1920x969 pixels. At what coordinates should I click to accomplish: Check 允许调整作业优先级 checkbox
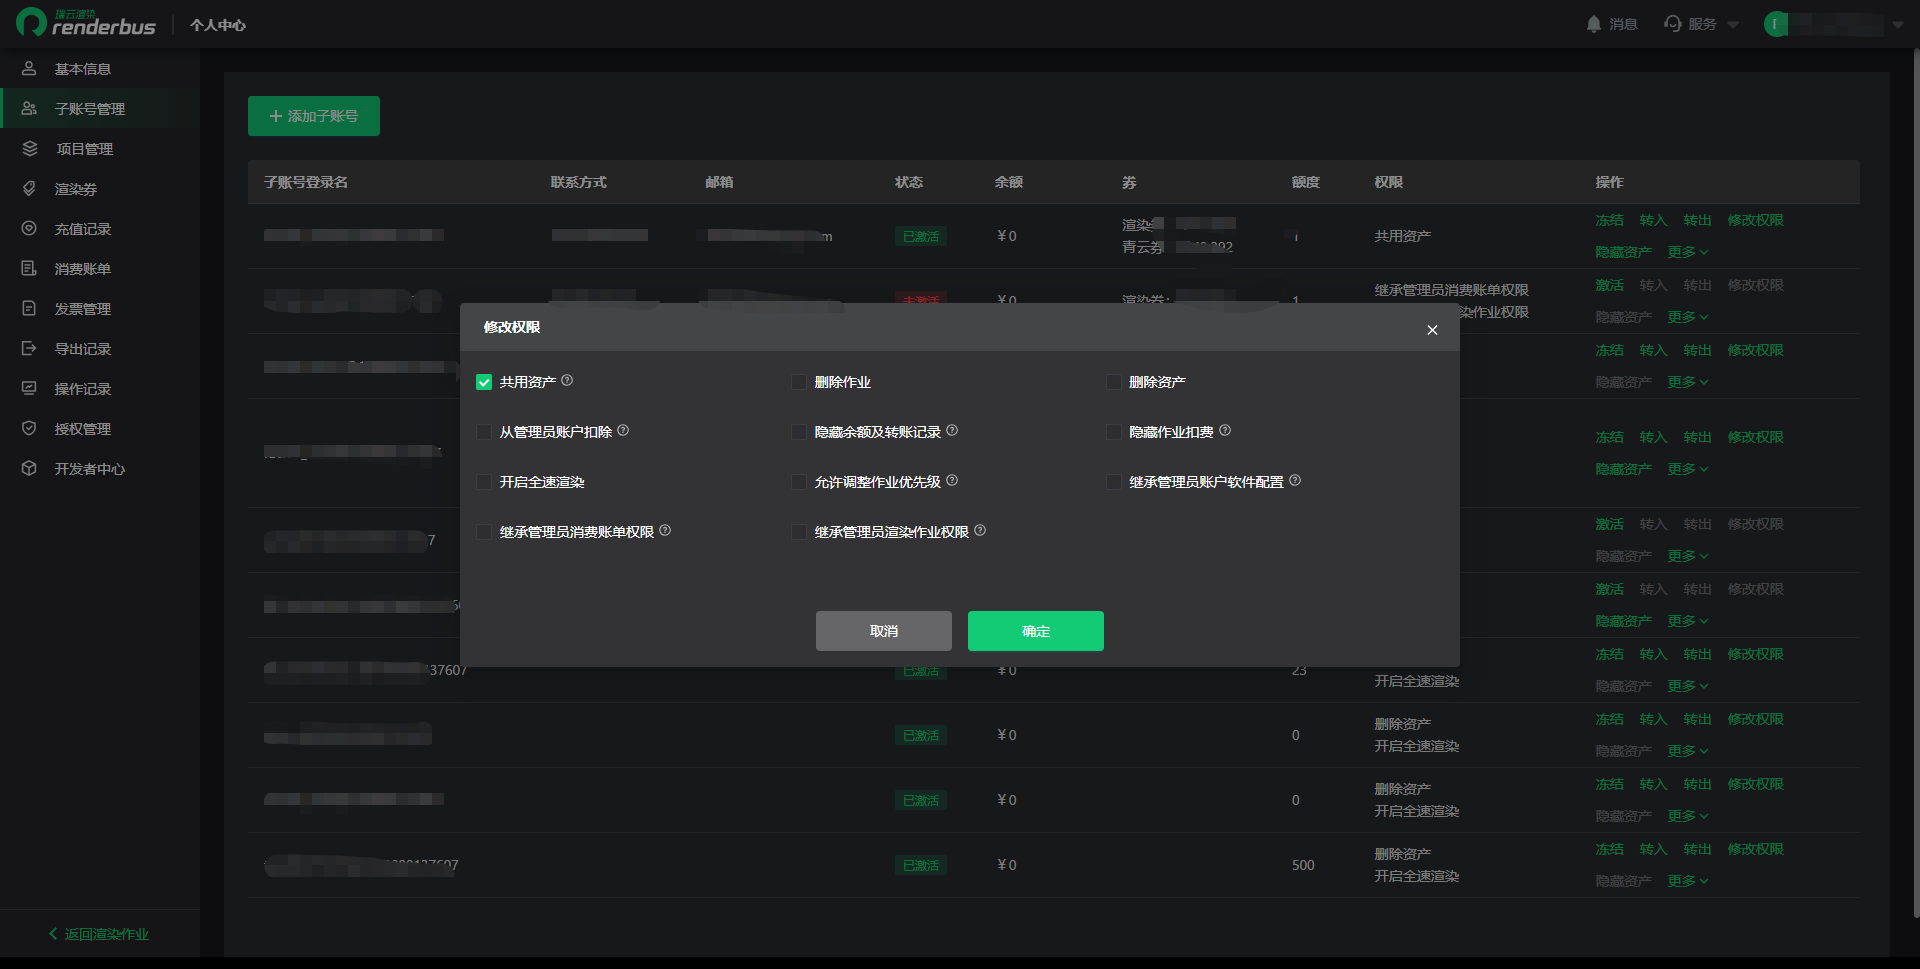click(798, 482)
